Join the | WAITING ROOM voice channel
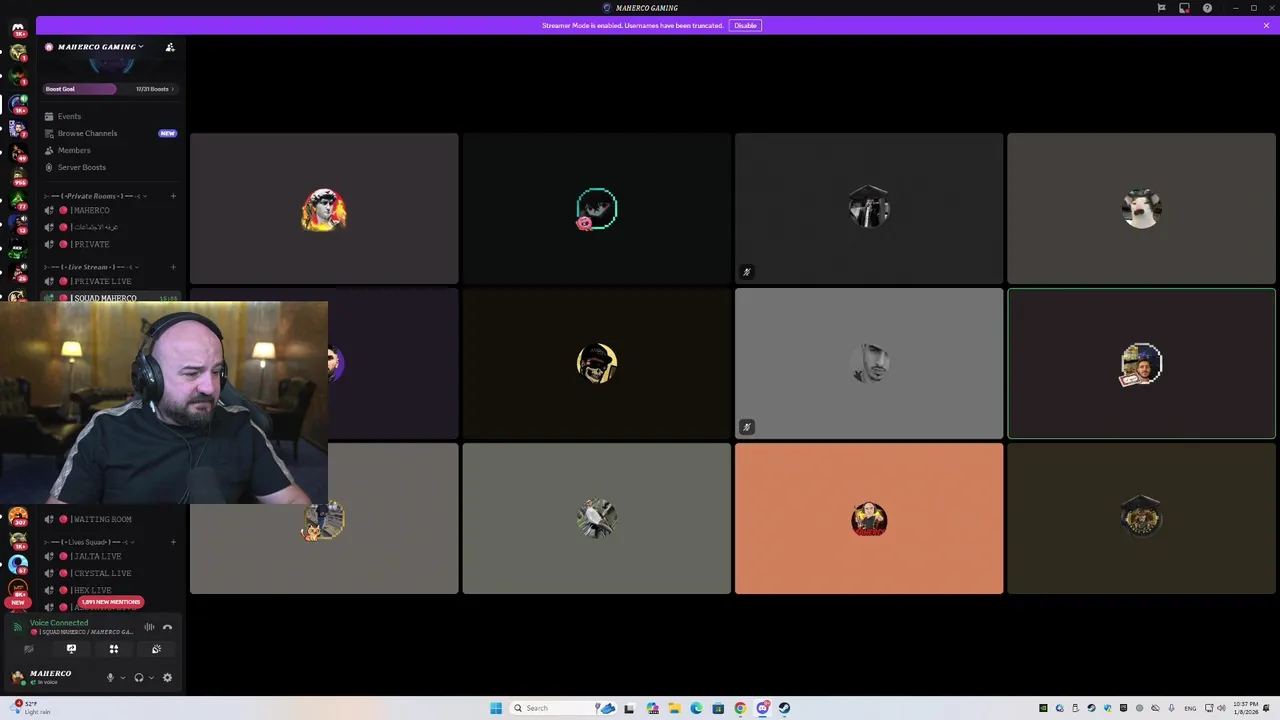This screenshot has height=720, width=1280. (x=110, y=519)
